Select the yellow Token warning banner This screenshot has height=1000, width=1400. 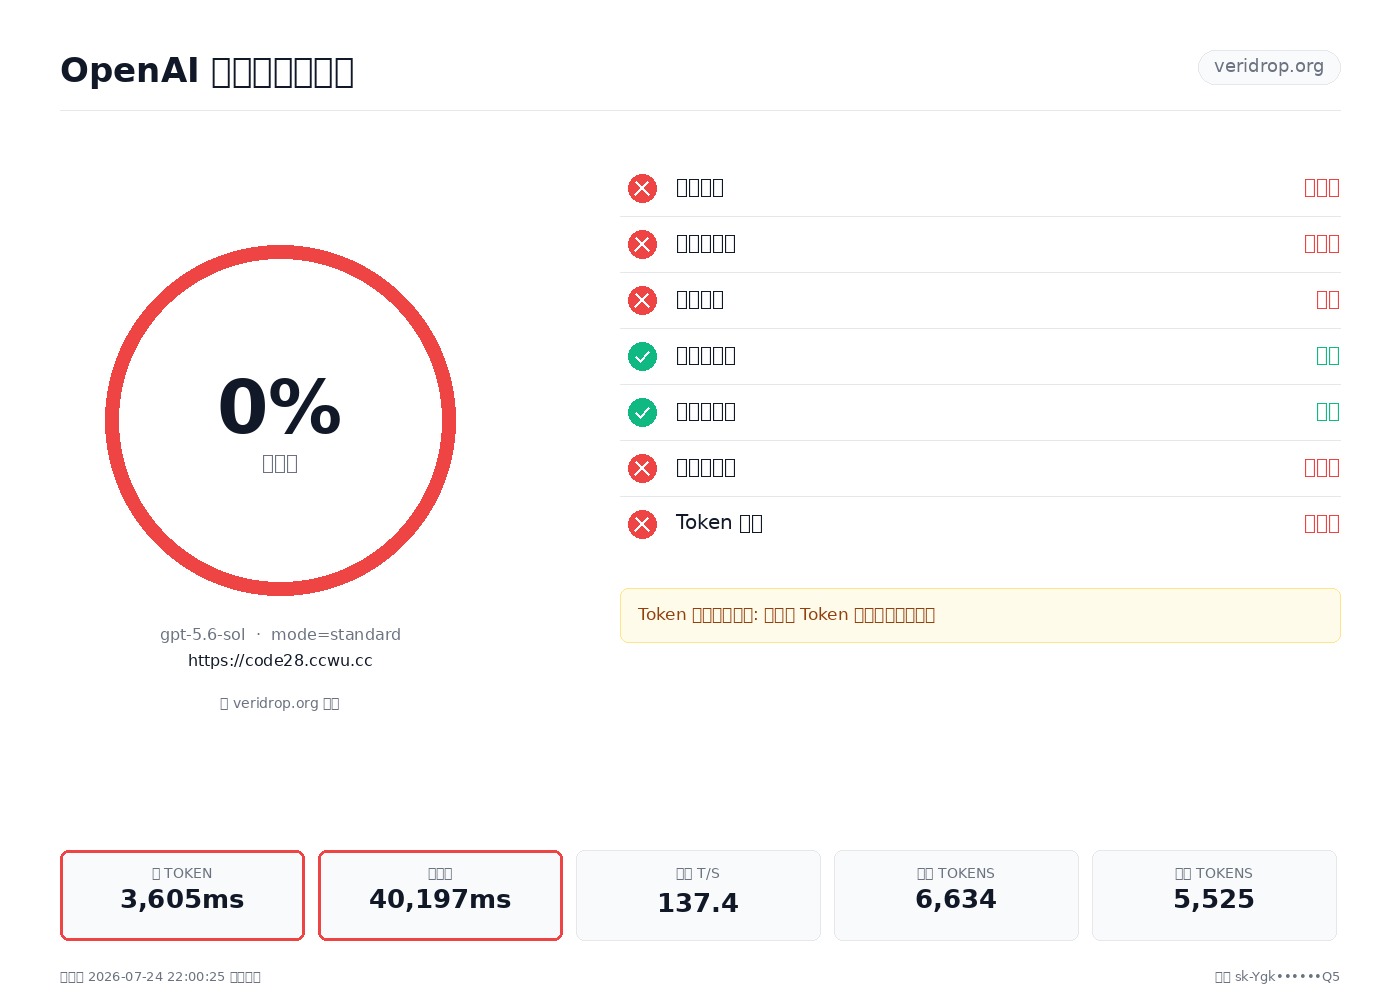tap(980, 615)
